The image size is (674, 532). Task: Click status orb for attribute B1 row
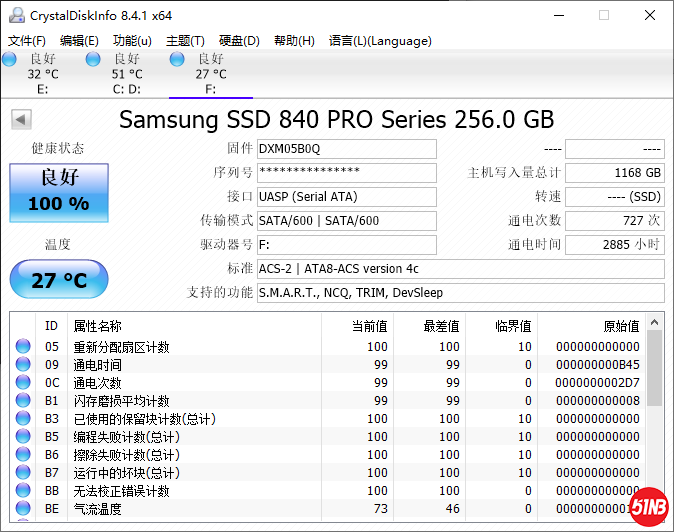coord(23,401)
